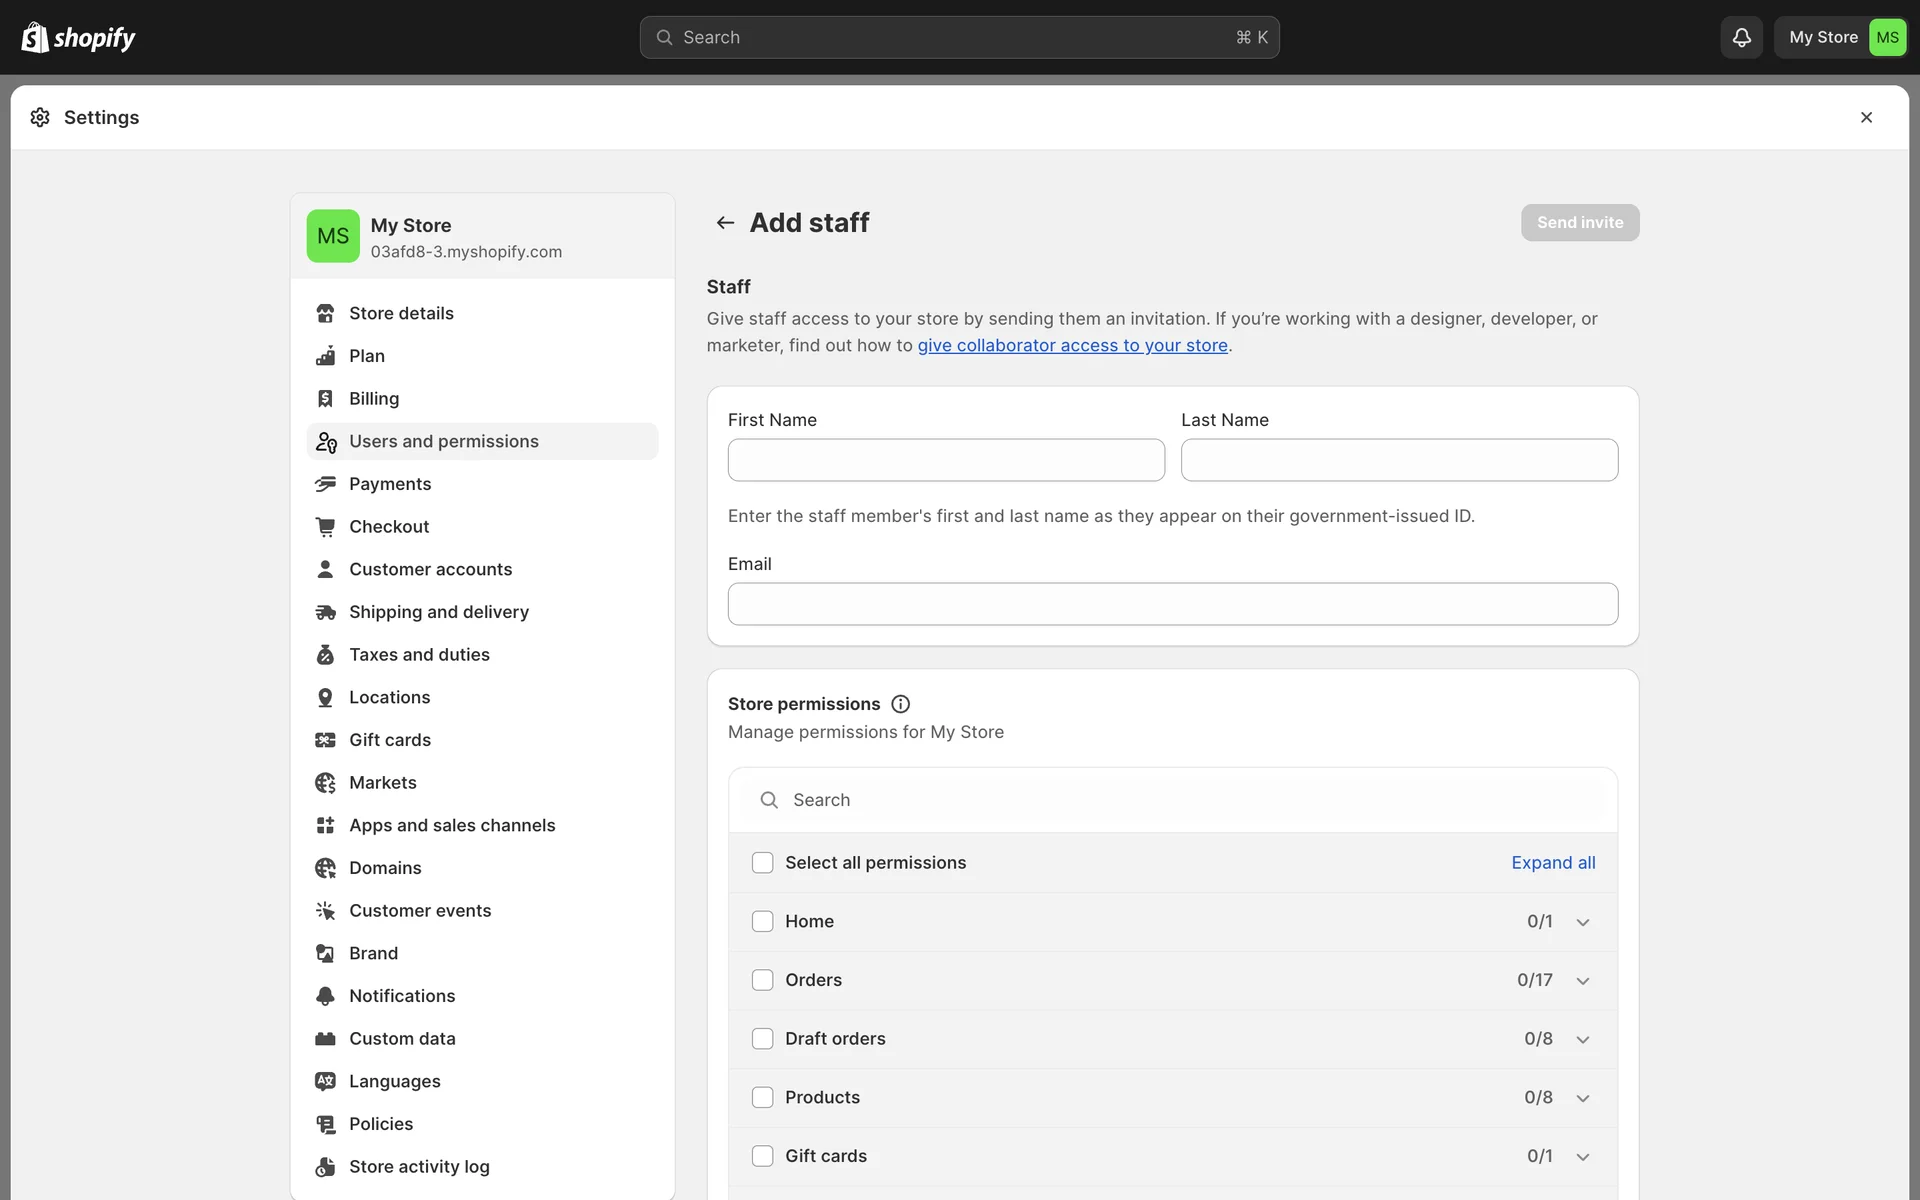Enable the Products permission checkbox
Screen dimensions: 1920x1200
tap(762, 1097)
